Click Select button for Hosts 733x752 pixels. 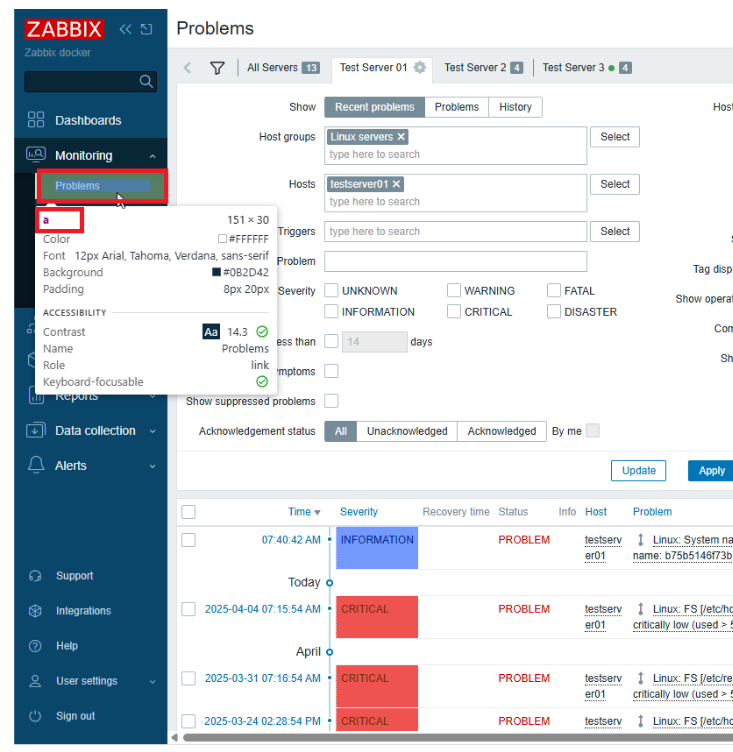click(x=615, y=184)
